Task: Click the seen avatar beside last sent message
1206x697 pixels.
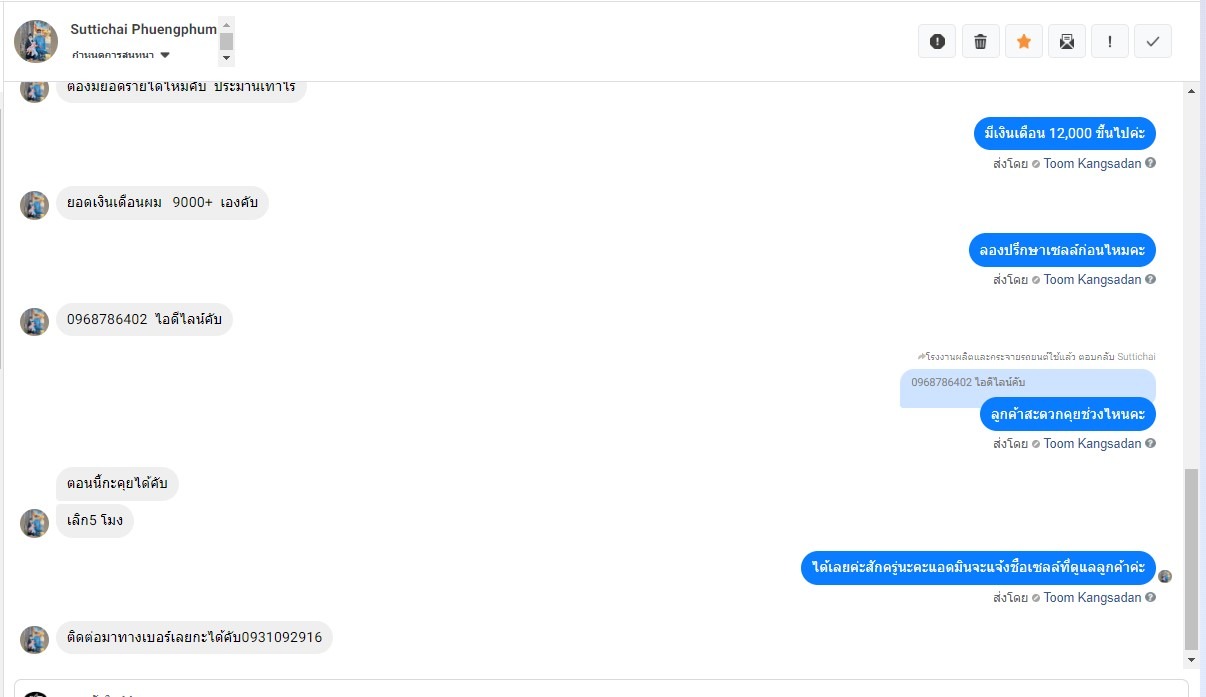Action: 1165,576
